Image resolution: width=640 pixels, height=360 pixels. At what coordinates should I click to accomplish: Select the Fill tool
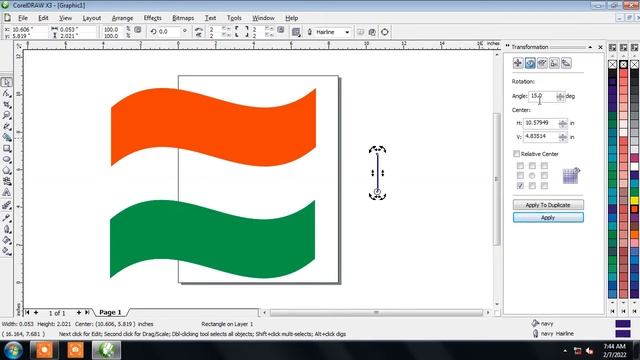tap(7, 240)
